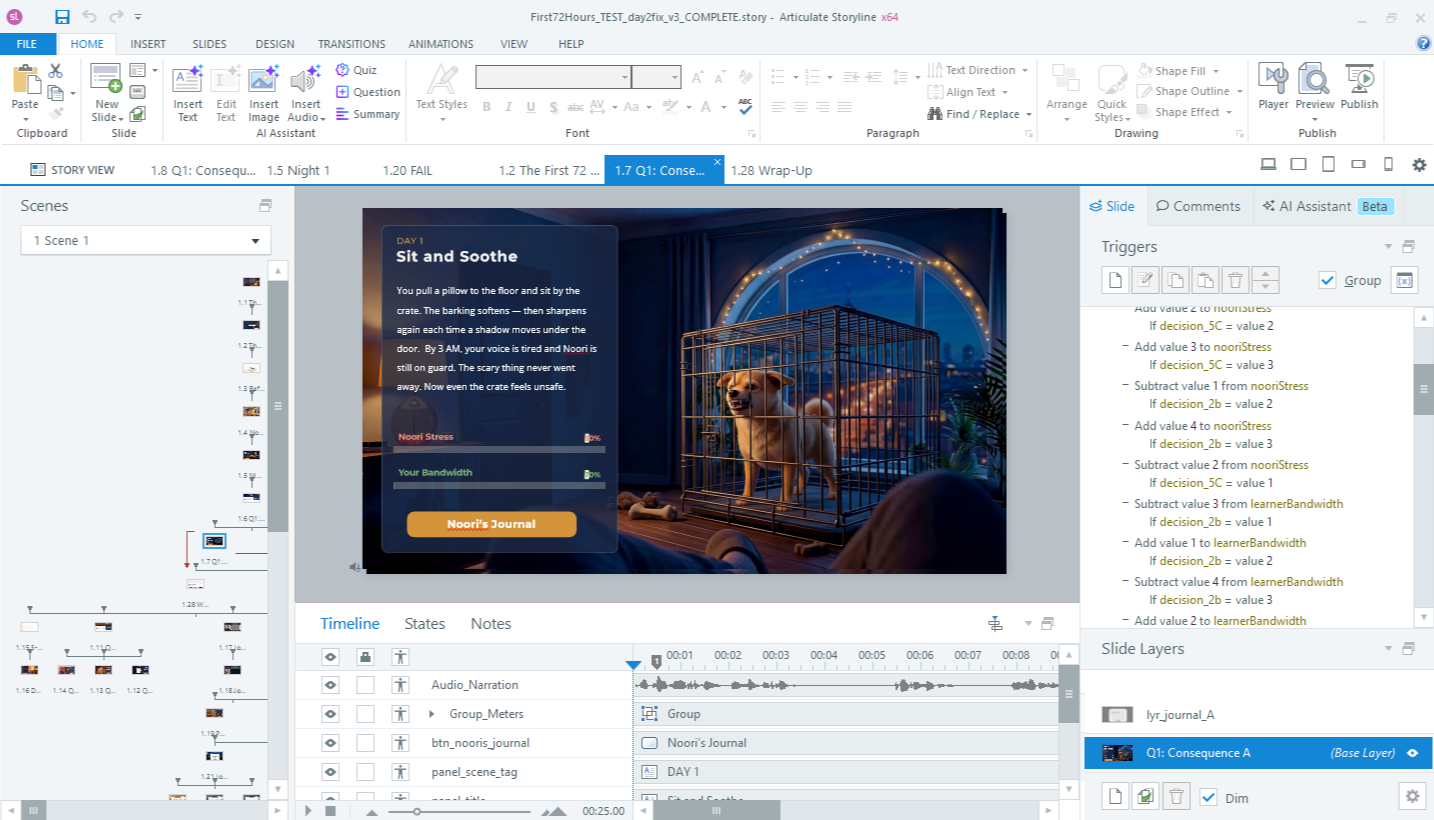Switch to phone portrait device icon

click(x=1388, y=164)
